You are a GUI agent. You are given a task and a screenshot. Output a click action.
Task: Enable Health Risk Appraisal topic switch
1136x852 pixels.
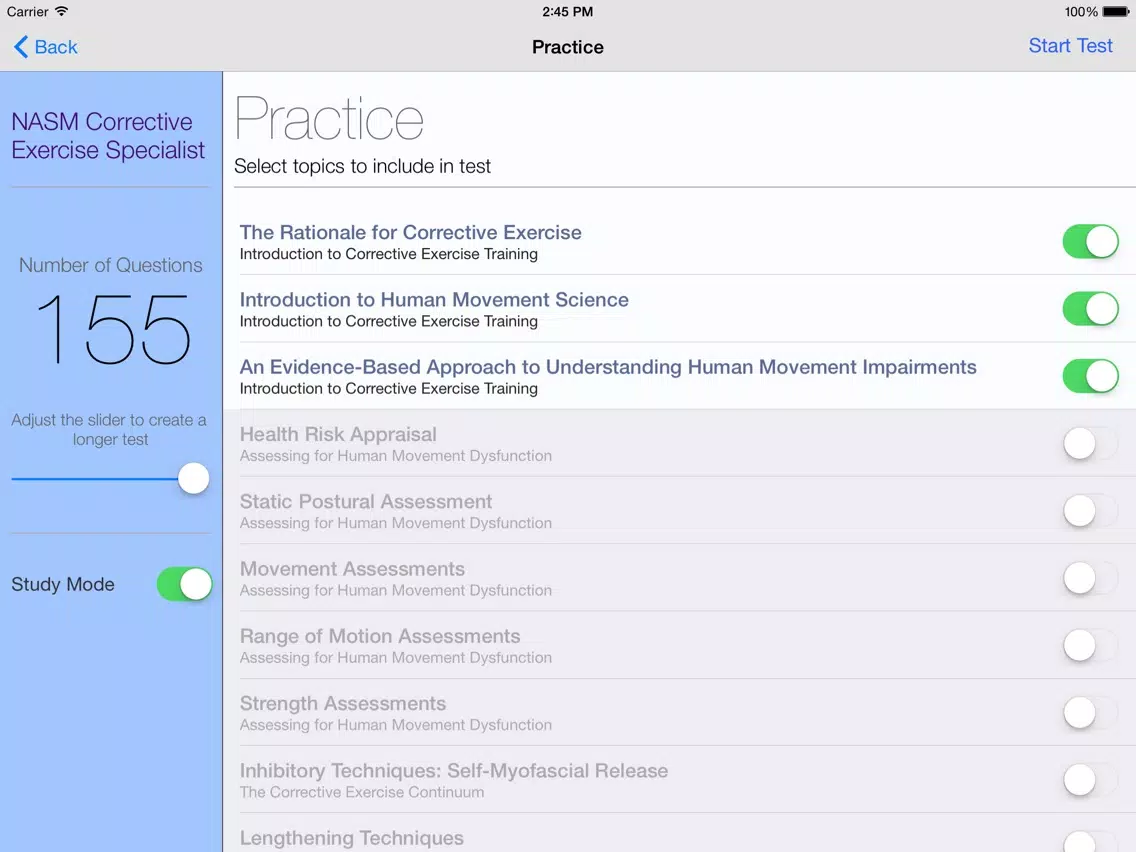[x=1090, y=443]
